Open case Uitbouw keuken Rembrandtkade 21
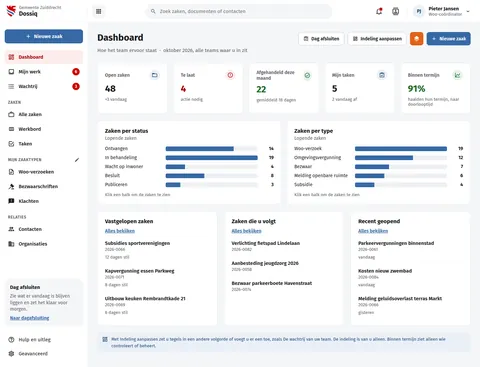The width and height of the screenshot is (480, 367). (145, 299)
